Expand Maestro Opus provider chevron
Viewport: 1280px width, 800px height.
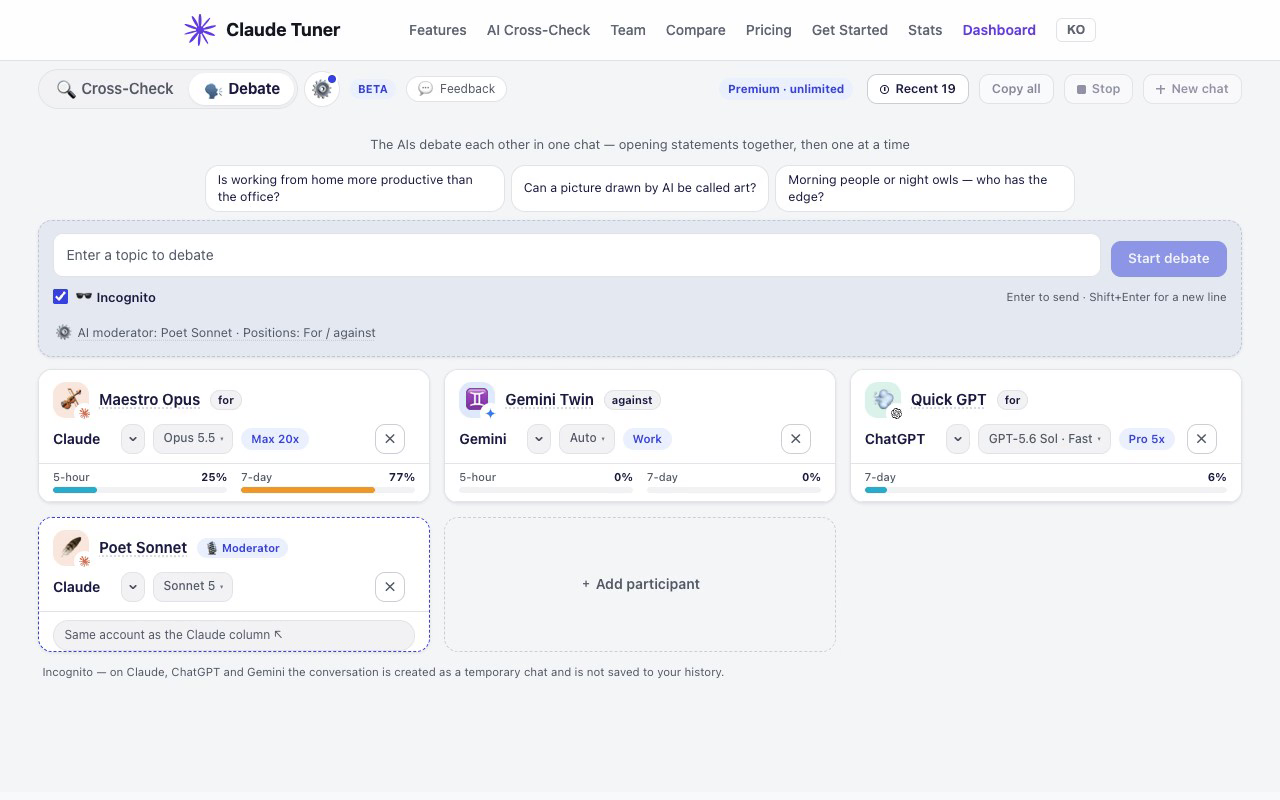pyautogui.click(x=133, y=439)
